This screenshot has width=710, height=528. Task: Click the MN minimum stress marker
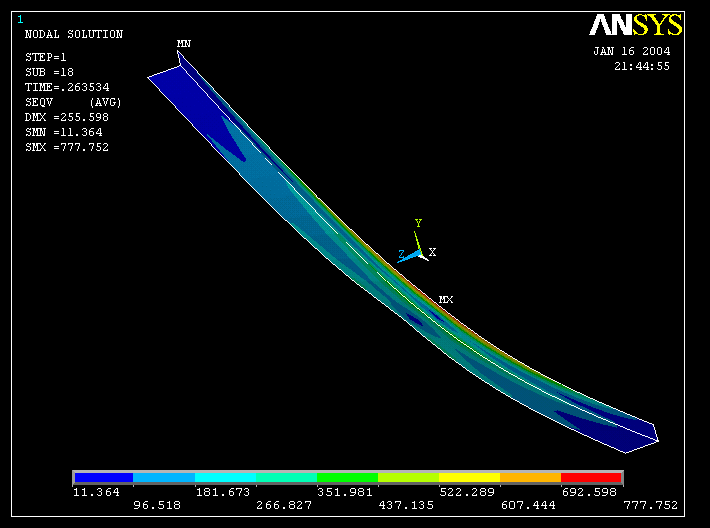point(183,44)
